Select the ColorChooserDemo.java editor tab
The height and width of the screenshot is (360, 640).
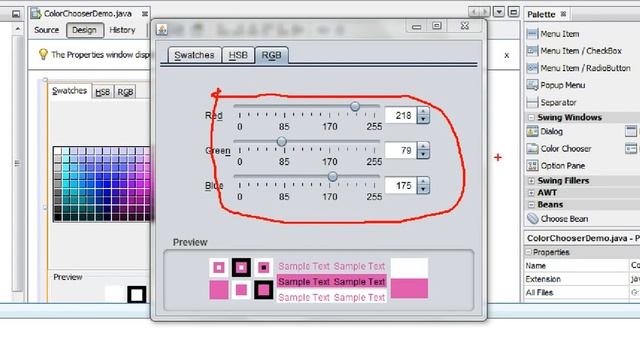(x=87, y=13)
